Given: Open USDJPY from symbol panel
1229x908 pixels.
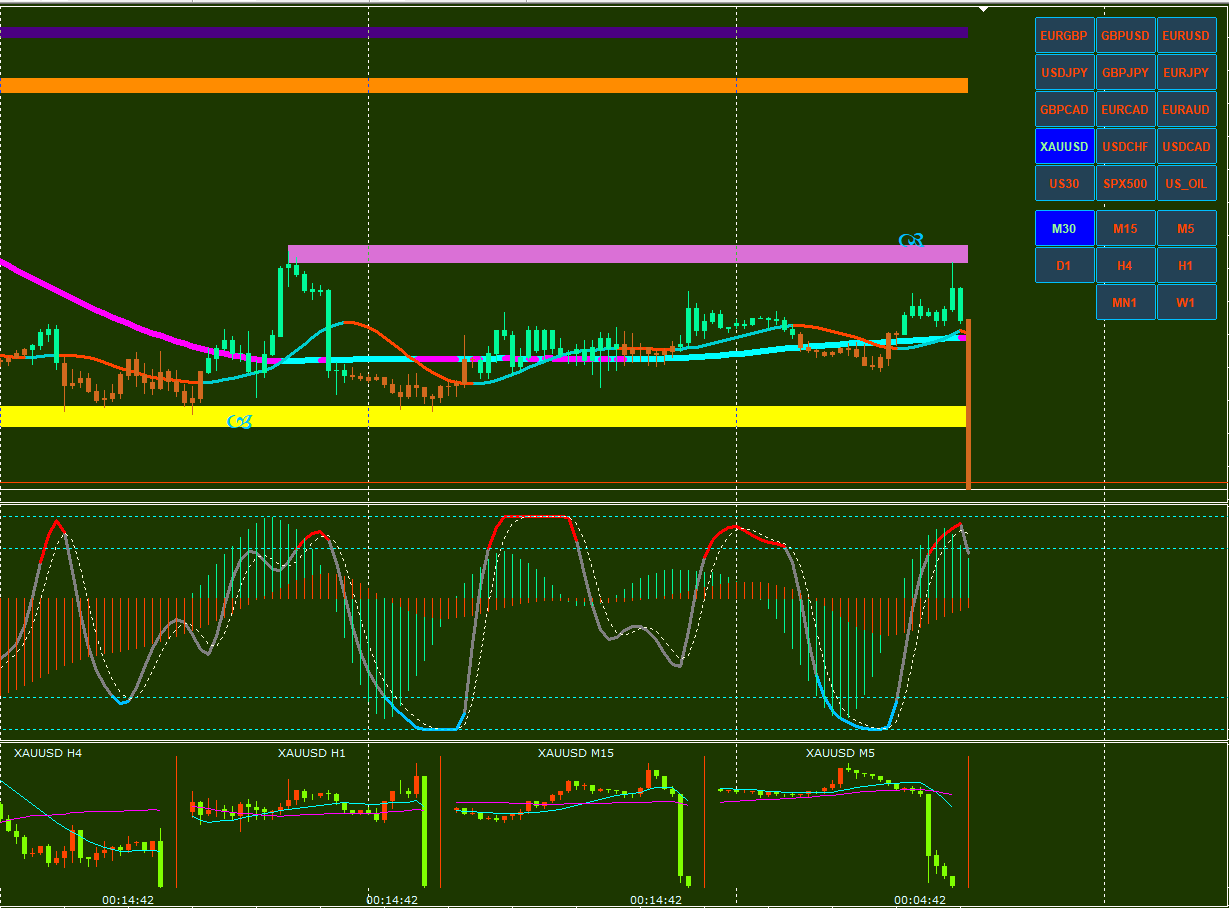Looking at the screenshot, I should (x=1064, y=72).
